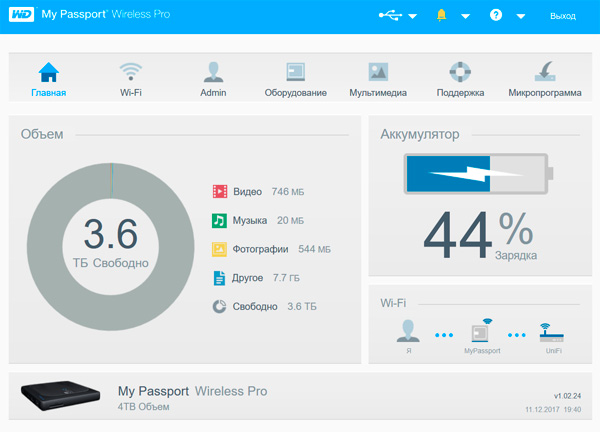
Task: Click the user icon labeled Я
Action: [407, 331]
